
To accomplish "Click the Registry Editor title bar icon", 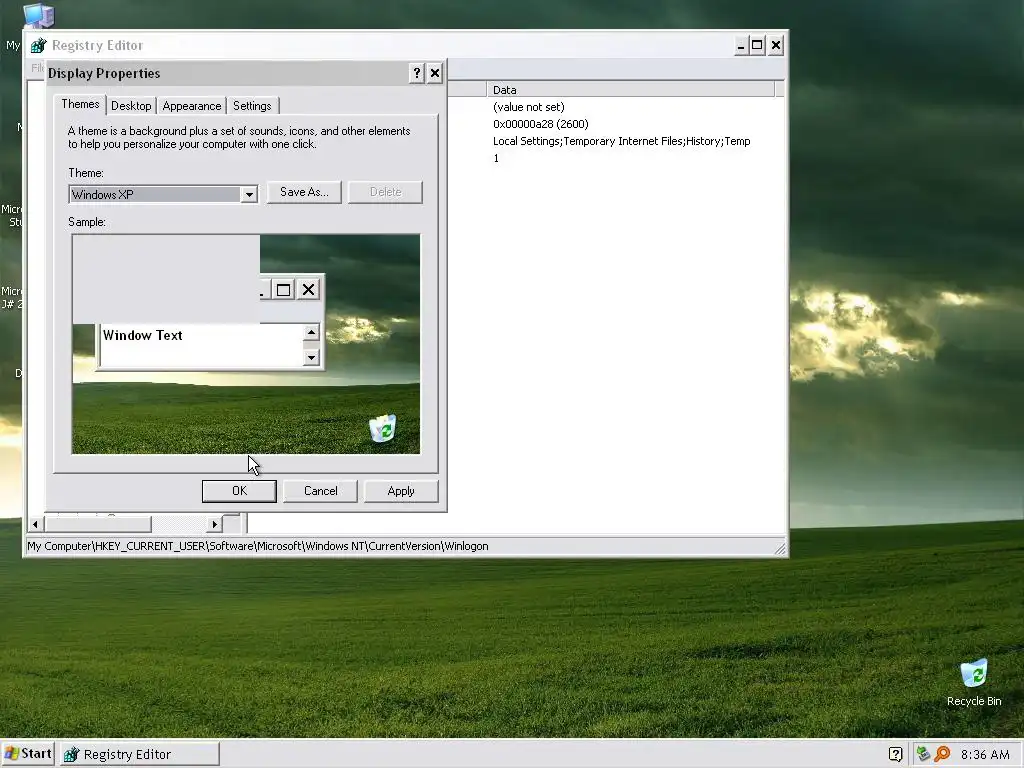I will click(39, 46).
